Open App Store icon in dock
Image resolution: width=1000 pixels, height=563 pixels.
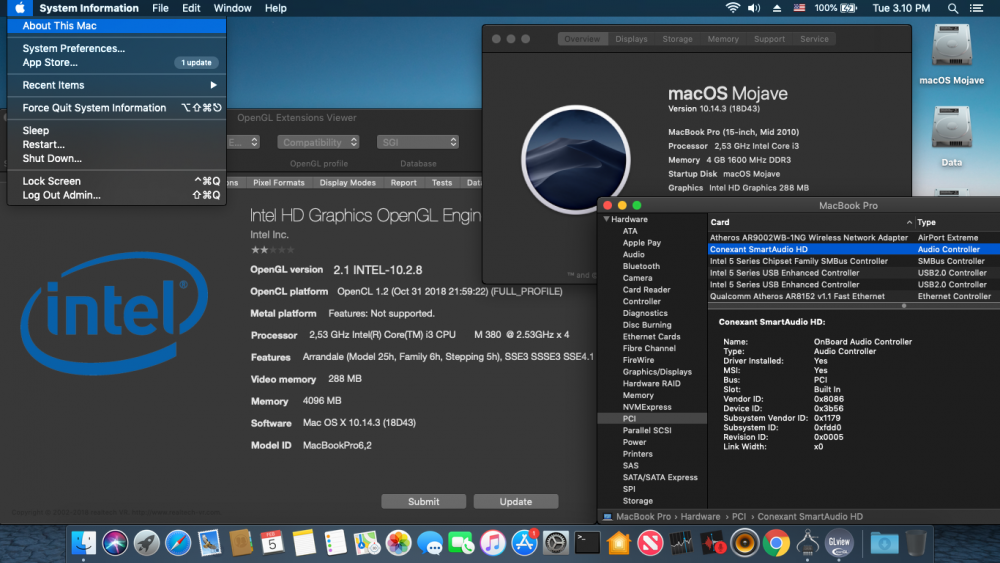pos(524,543)
